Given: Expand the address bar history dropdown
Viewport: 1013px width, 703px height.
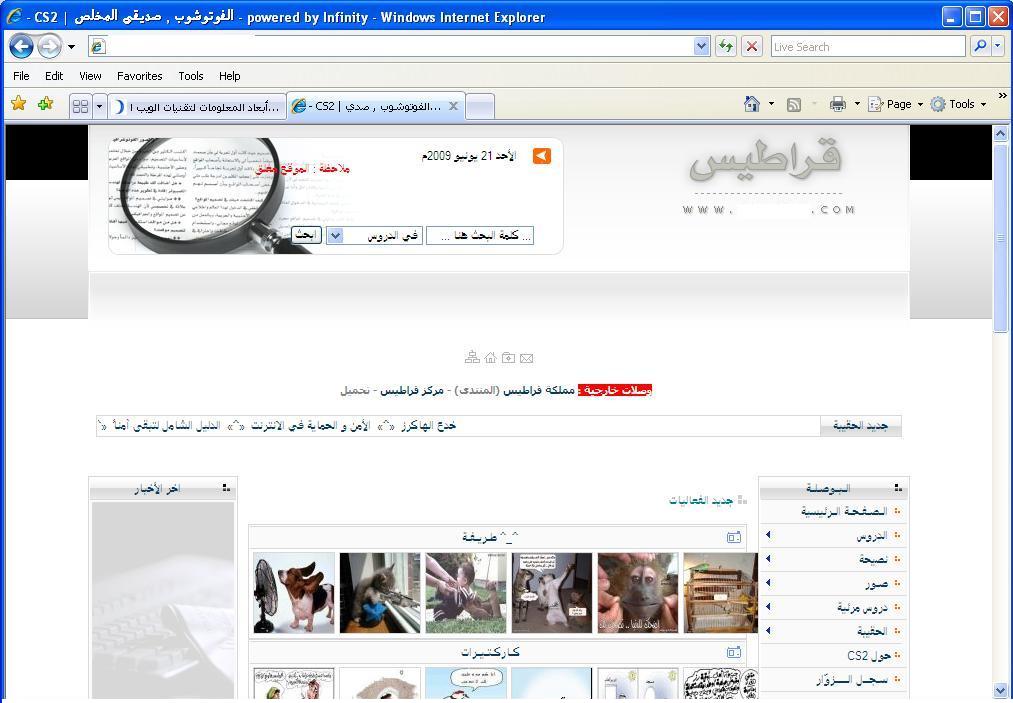Looking at the screenshot, I should [701, 46].
